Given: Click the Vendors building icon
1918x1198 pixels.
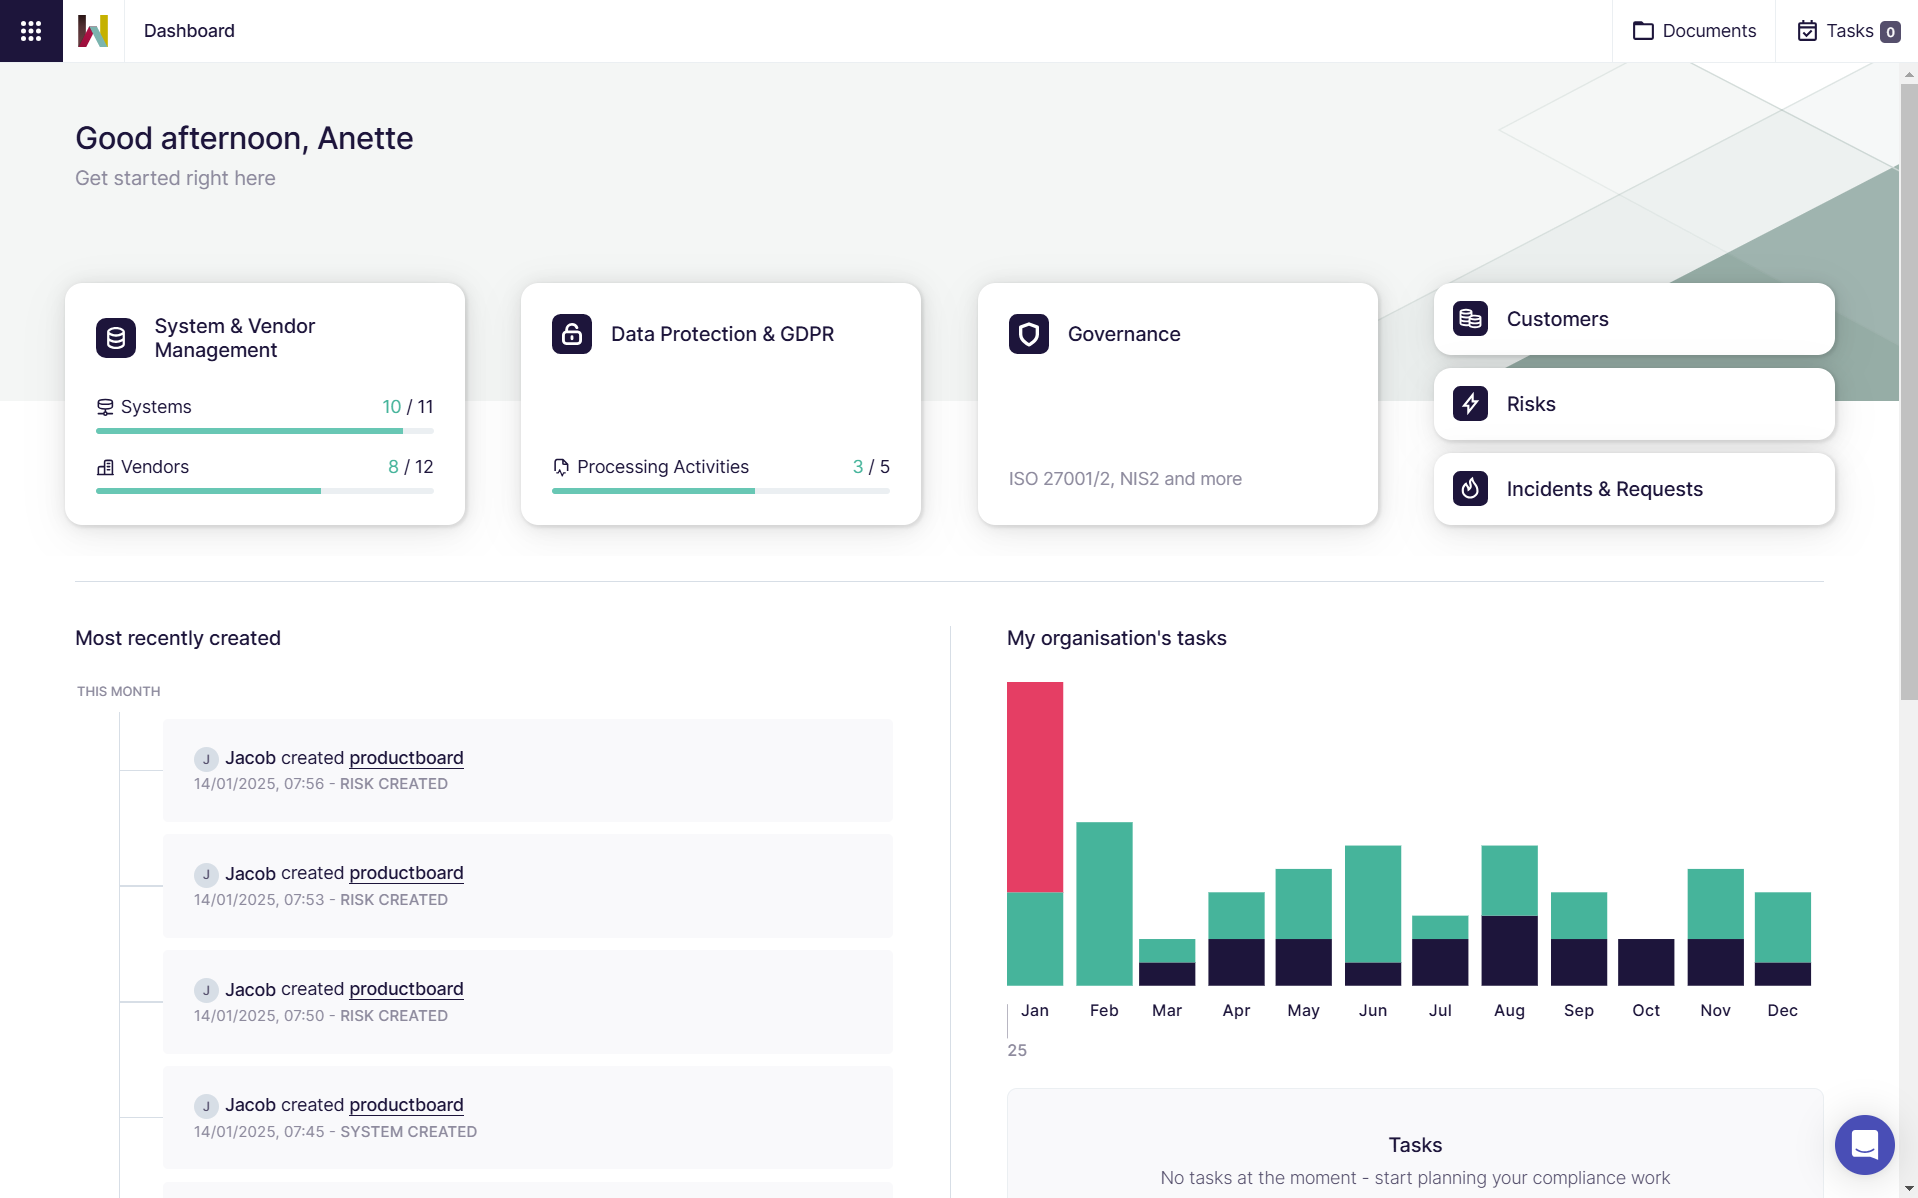Looking at the screenshot, I should pyautogui.click(x=105, y=467).
